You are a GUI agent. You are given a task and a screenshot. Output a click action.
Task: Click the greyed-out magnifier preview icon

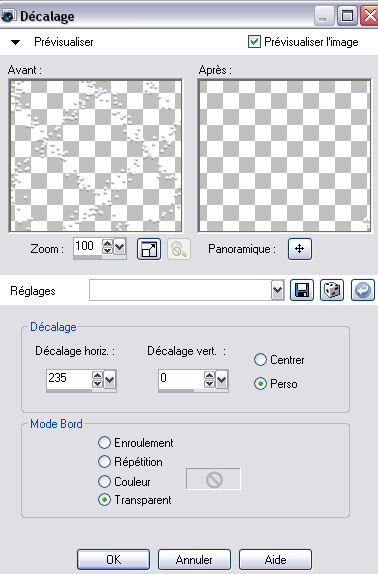[x=179, y=249]
